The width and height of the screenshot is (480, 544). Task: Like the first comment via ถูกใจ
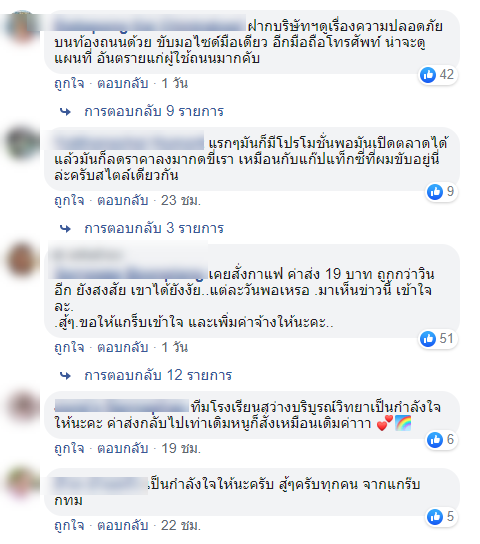(x=69, y=84)
